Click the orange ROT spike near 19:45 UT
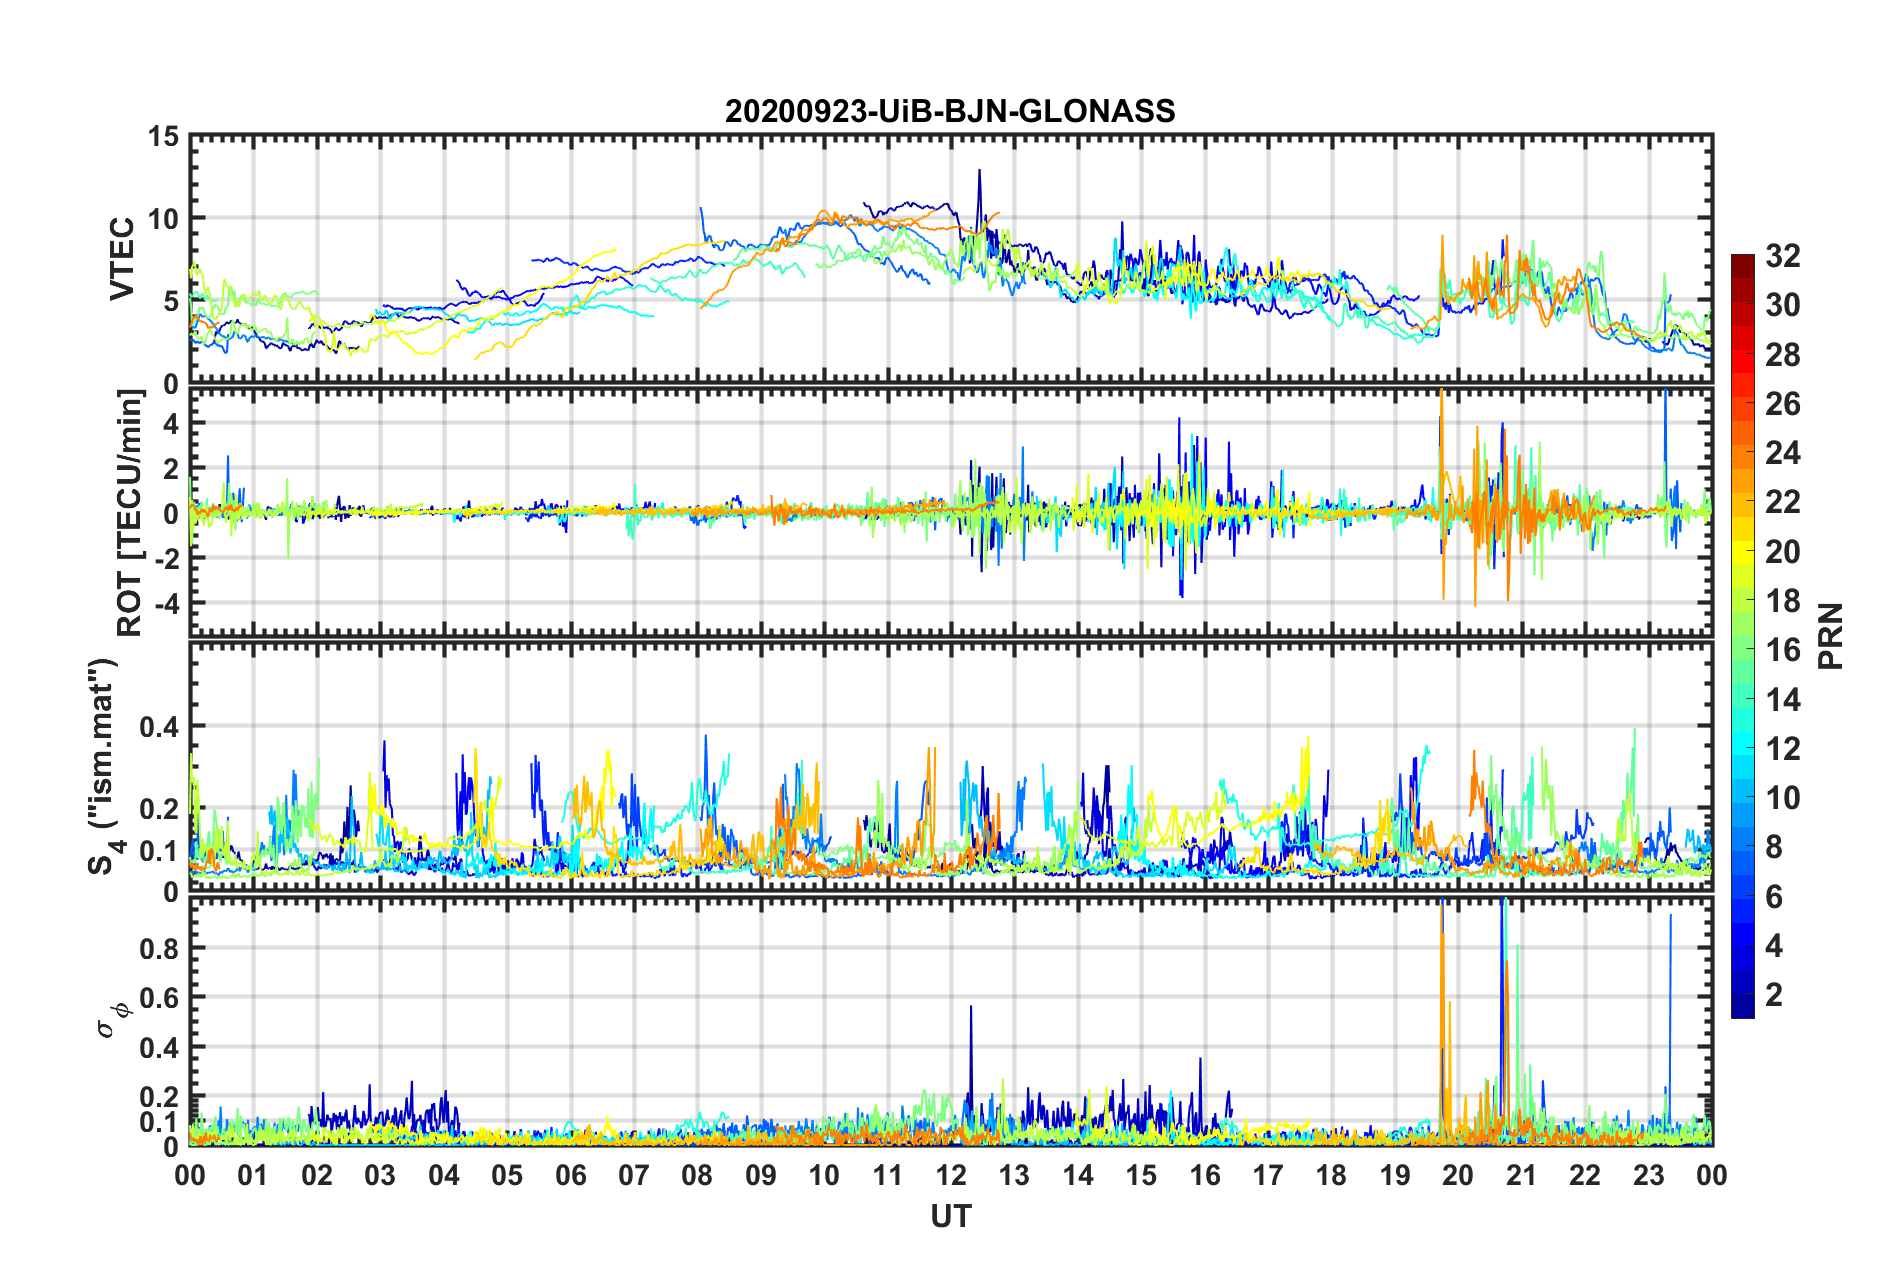Image resolution: width=1902 pixels, height=1272 pixels. click(x=1441, y=495)
